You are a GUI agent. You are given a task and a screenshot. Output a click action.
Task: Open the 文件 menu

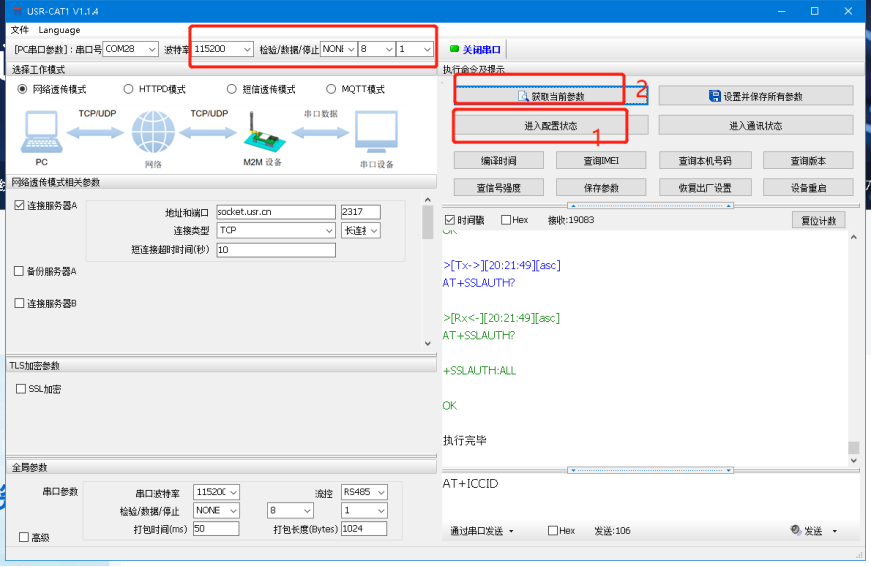[x=20, y=30]
